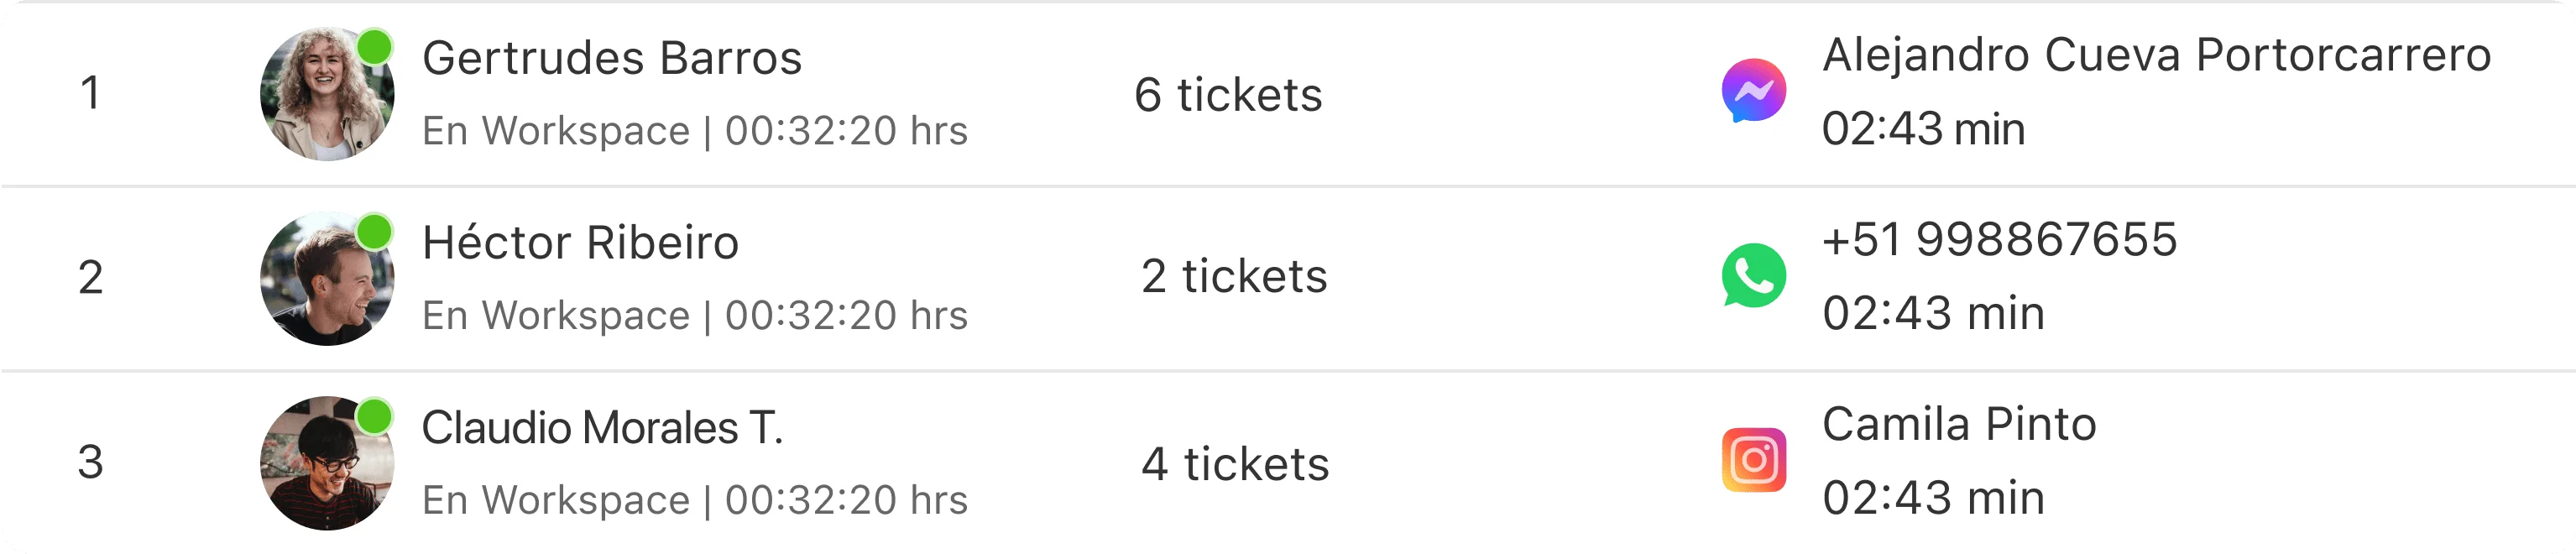
Task: Click Gertrudes Barros's online status dot
Action: pyautogui.click(x=375, y=47)
